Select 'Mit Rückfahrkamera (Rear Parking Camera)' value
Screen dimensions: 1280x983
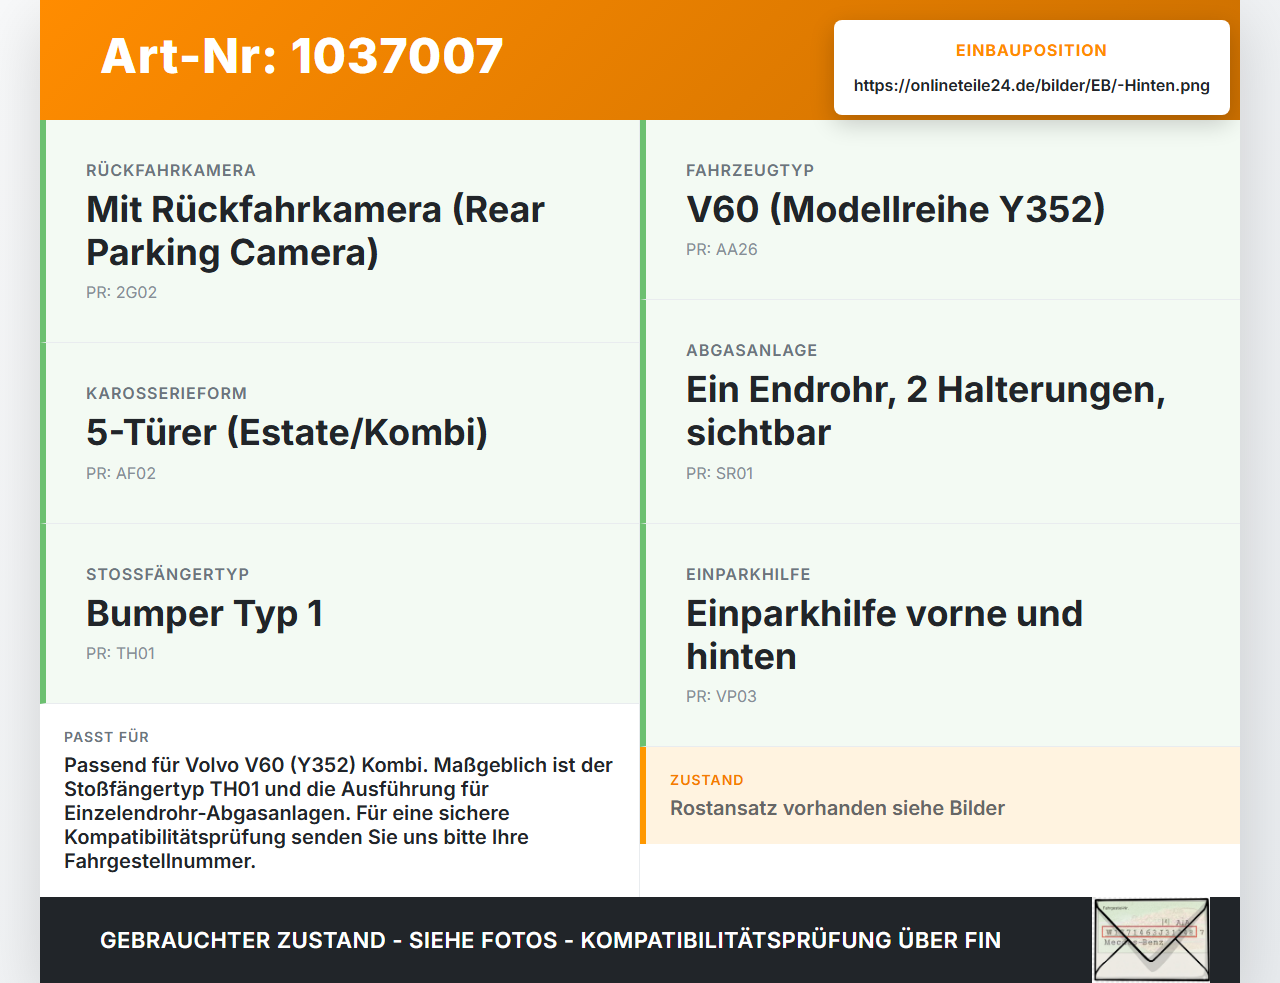coord(315,231)
